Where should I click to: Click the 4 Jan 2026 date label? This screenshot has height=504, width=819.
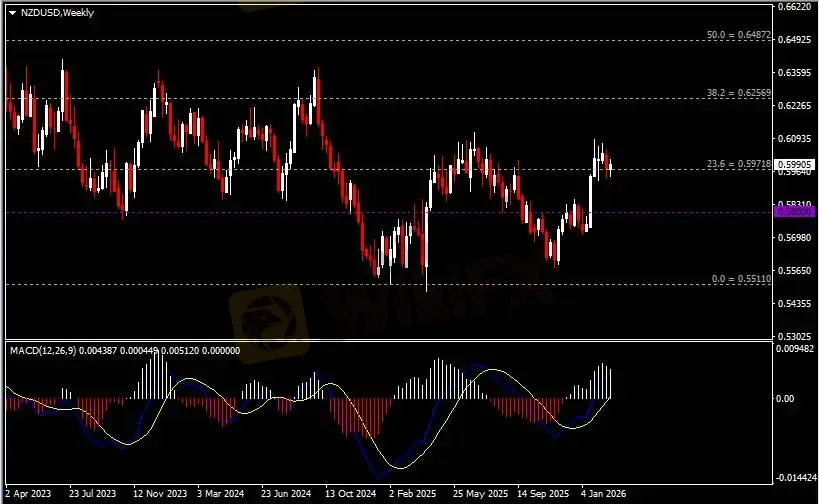603,494
